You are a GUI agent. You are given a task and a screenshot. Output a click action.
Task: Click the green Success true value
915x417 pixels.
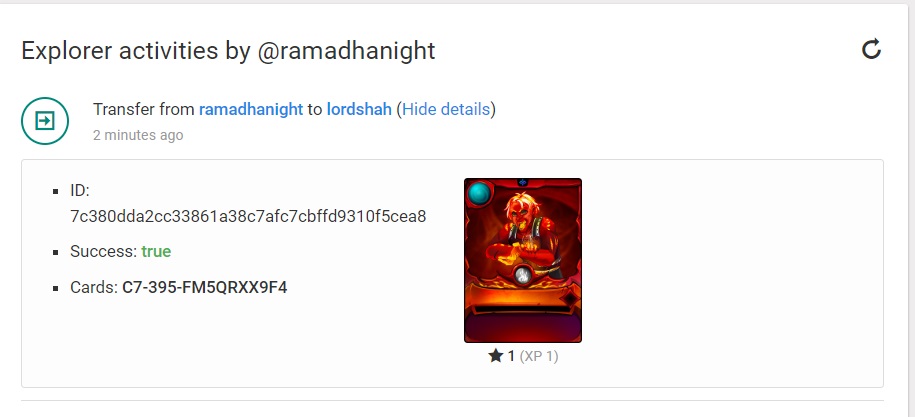pyautogui.click(x=156, y=251)
